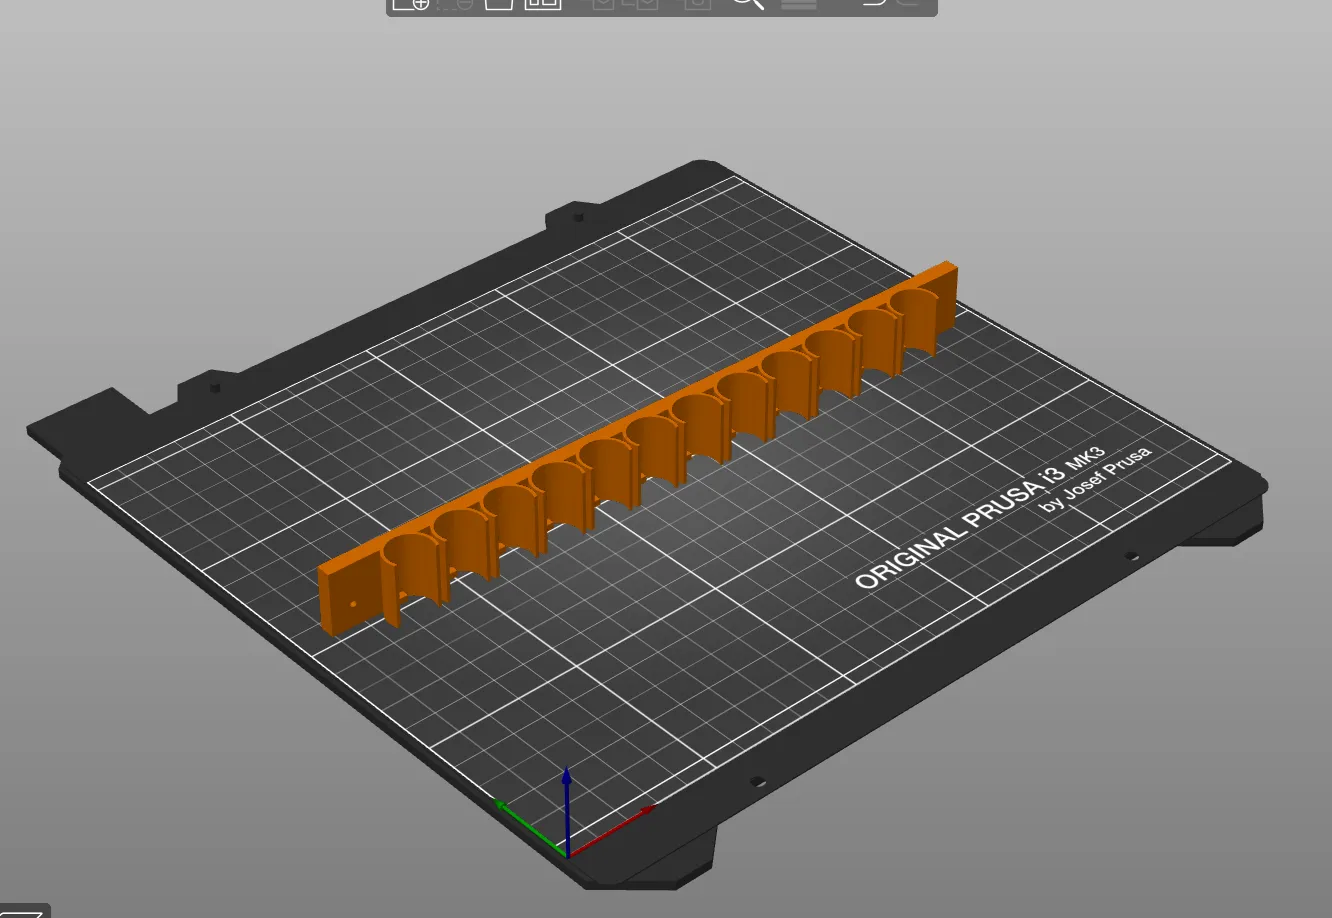1332x918 pixels.
Task: Click the Redo arrow in toolbar
Action: click(908, 3)
